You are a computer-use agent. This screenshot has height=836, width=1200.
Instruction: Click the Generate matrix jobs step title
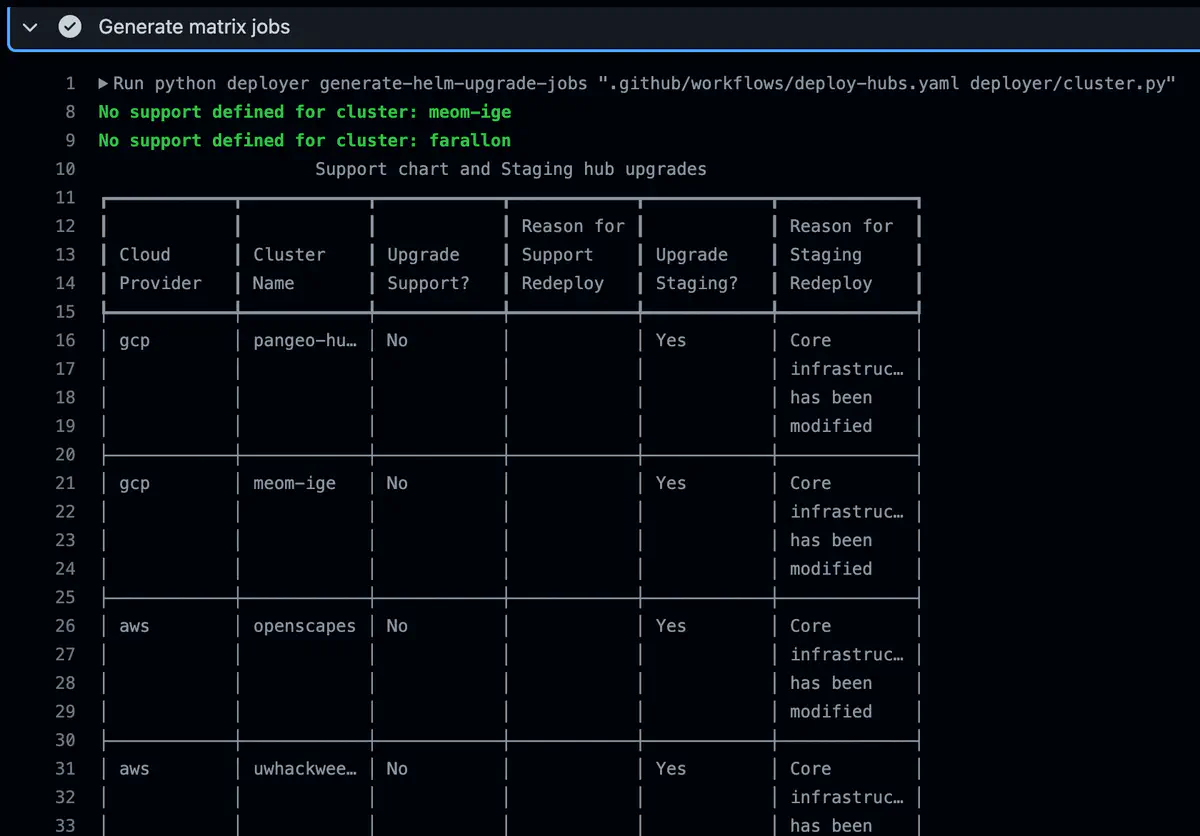tap(194, 27)
